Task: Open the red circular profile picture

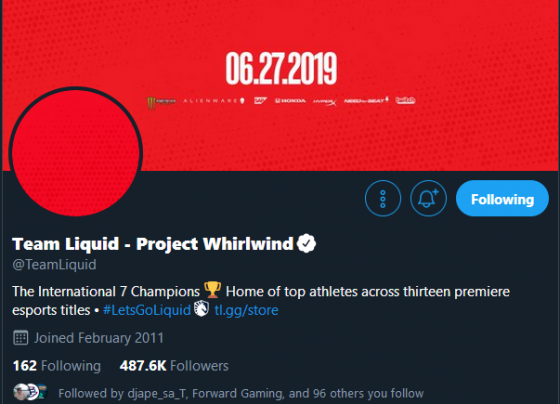Action: click(x=76, y=153)
